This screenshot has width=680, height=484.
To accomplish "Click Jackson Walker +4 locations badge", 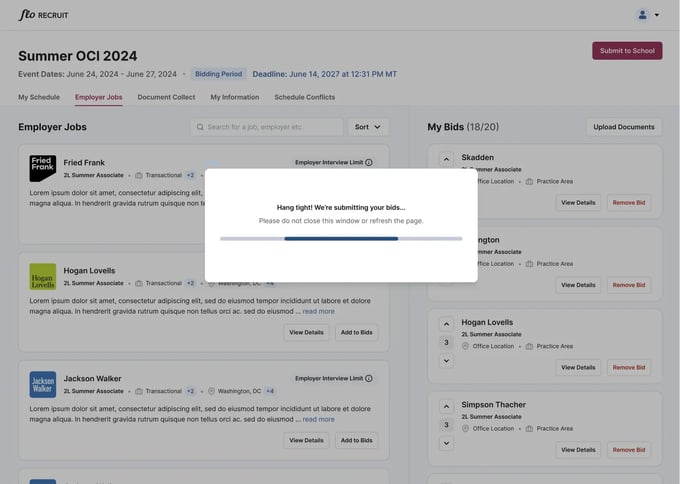I will [x=270, y=391].
